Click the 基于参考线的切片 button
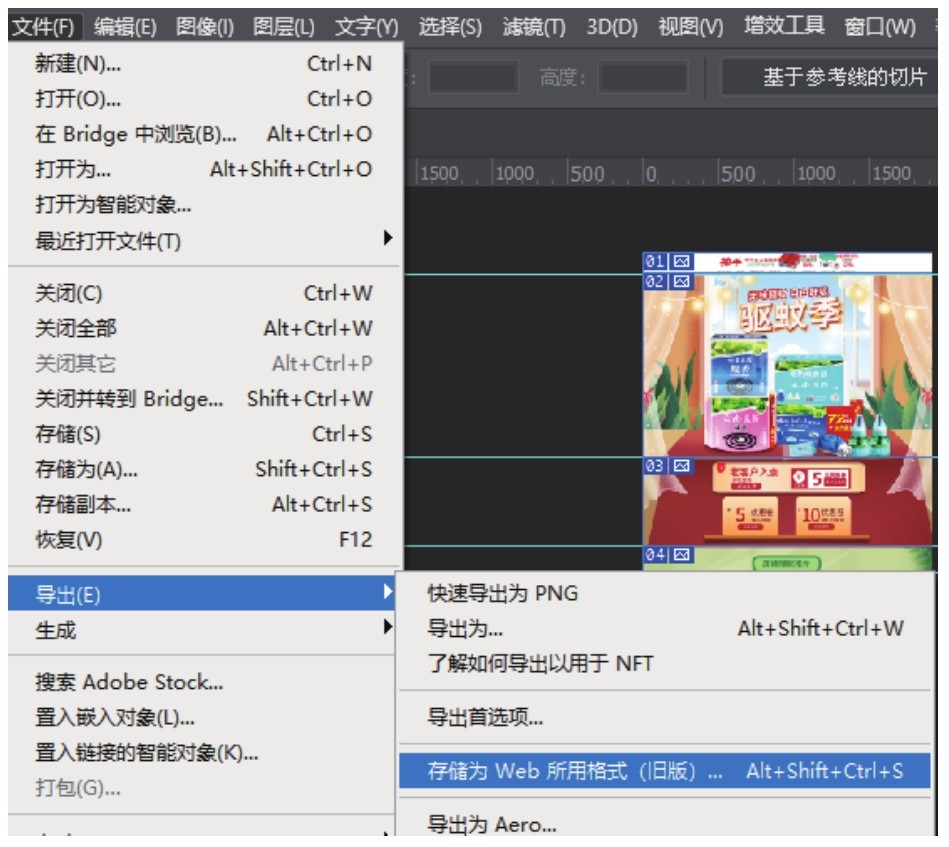The width and height of the screenshot is (949, 847). [x=830, y=77]
